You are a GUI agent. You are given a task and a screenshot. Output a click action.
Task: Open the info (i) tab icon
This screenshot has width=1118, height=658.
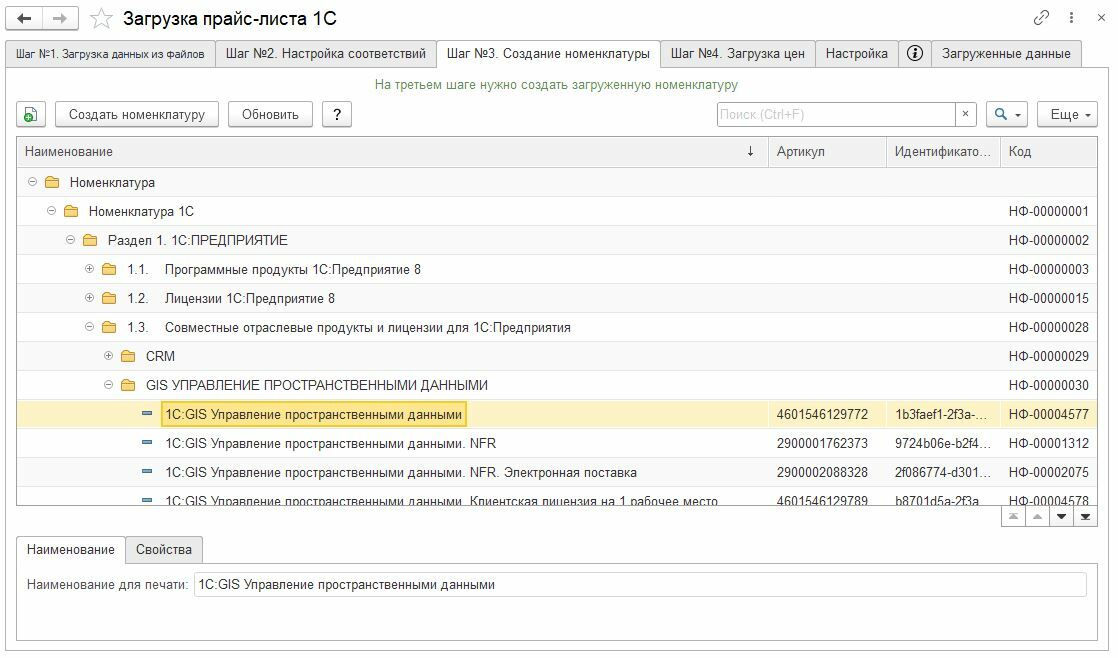tap(915, 54)
